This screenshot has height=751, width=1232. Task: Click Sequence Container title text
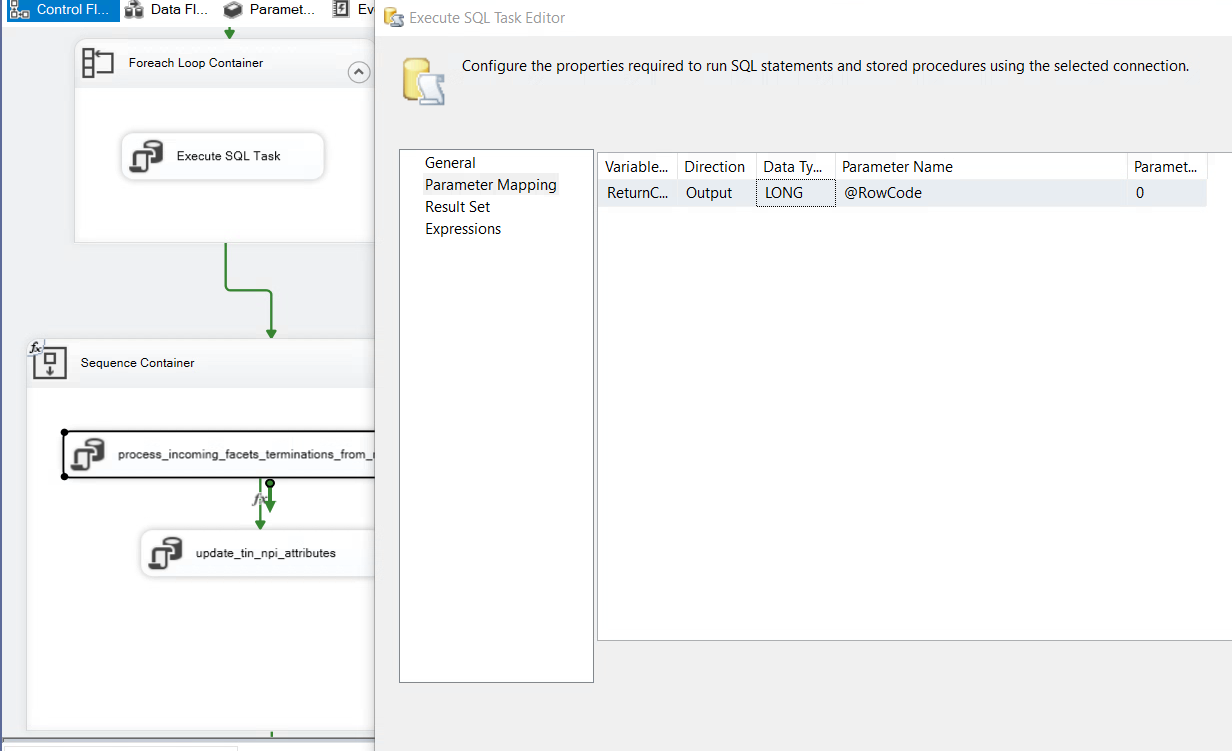tap(138, 363)
